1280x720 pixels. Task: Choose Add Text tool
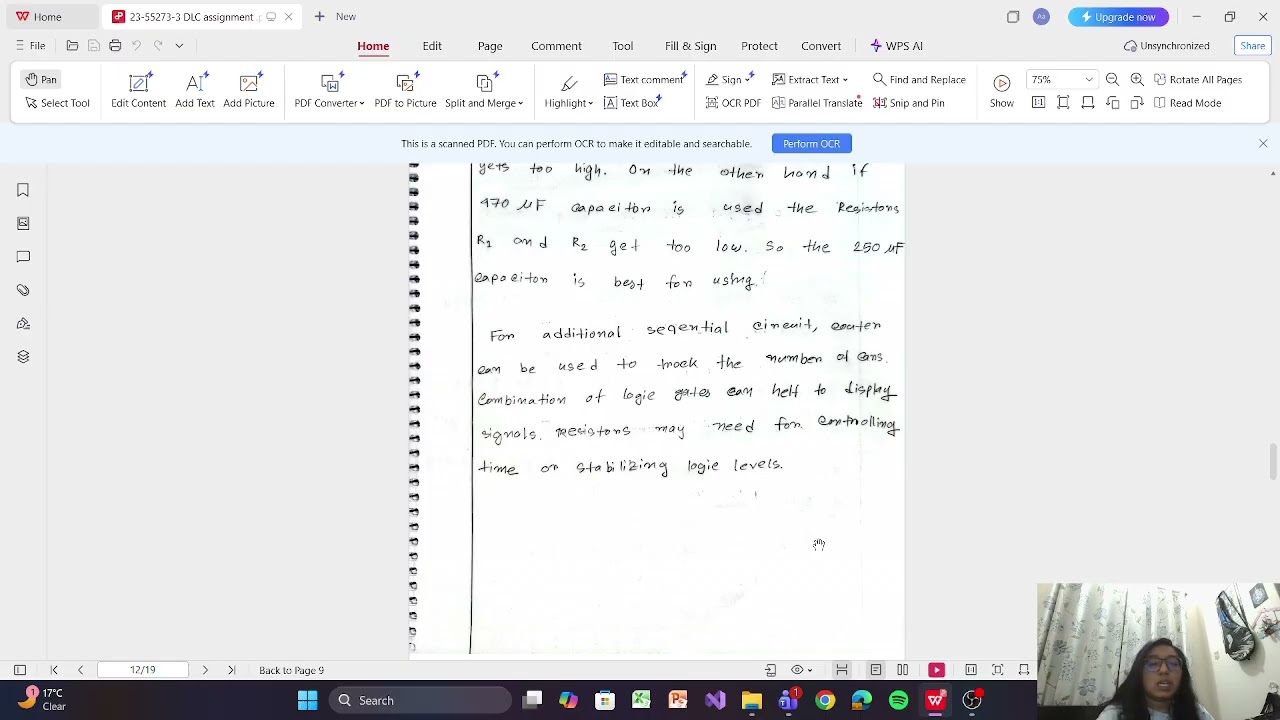tap(195, 90)
